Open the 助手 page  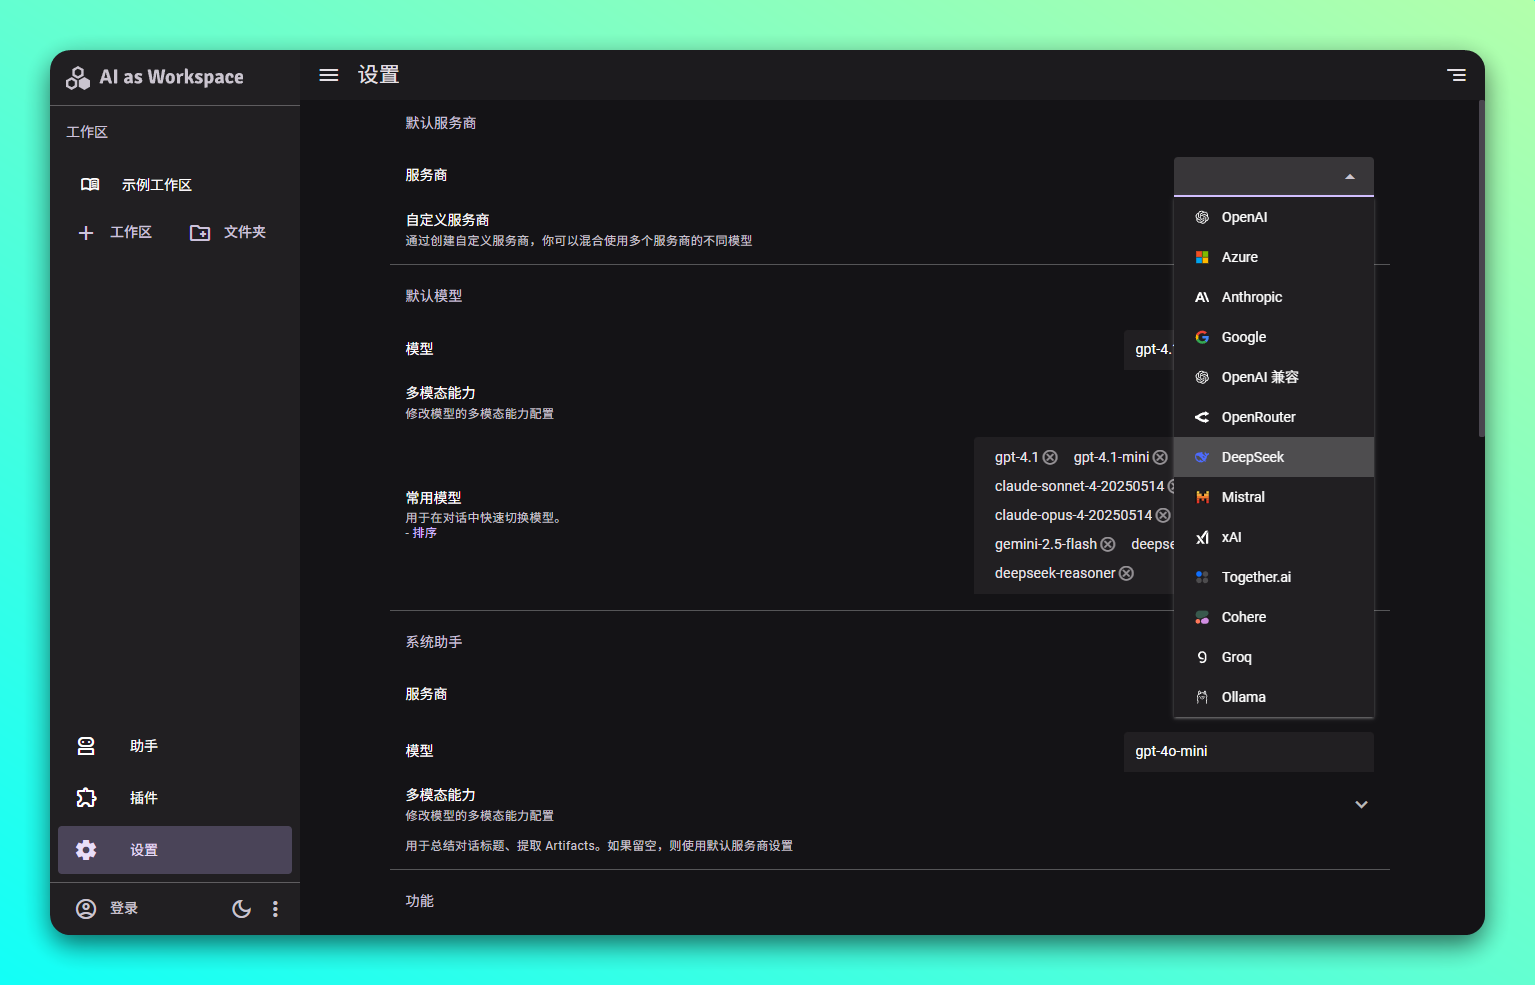pyautogui.click(x=175, y=746)
